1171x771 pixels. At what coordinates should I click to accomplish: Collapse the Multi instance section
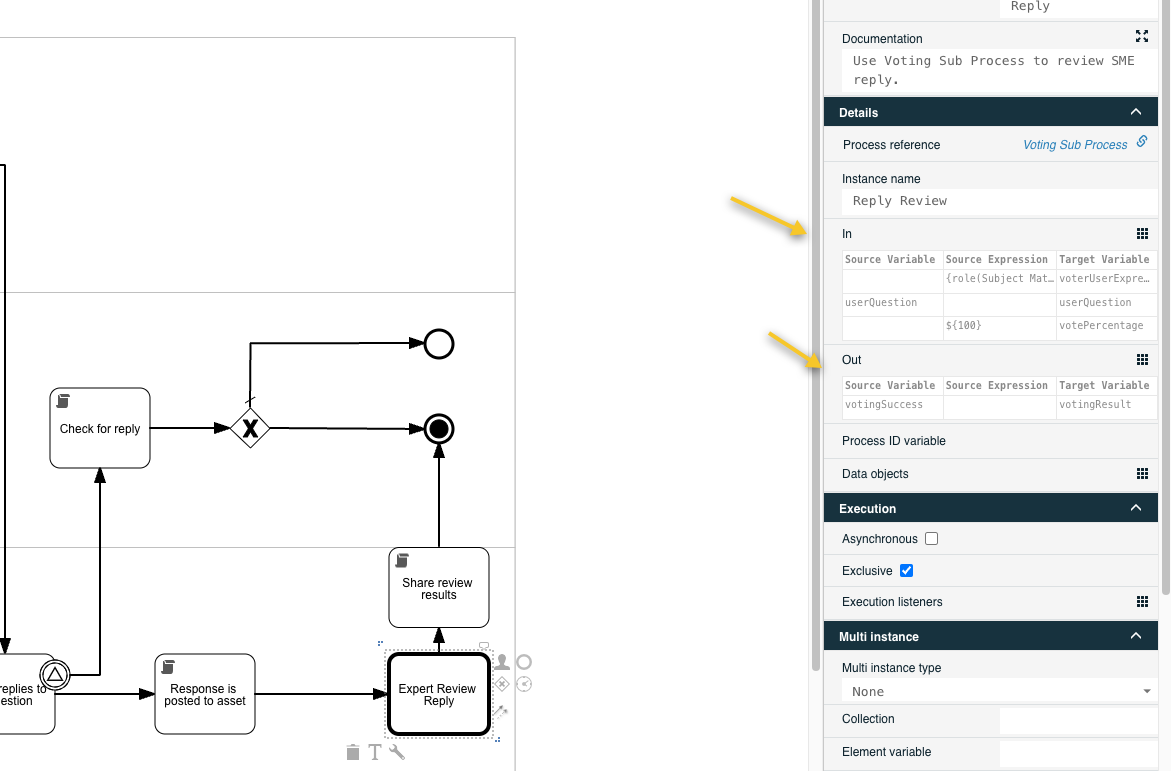pyautogui.click(x=1136, y=636)
